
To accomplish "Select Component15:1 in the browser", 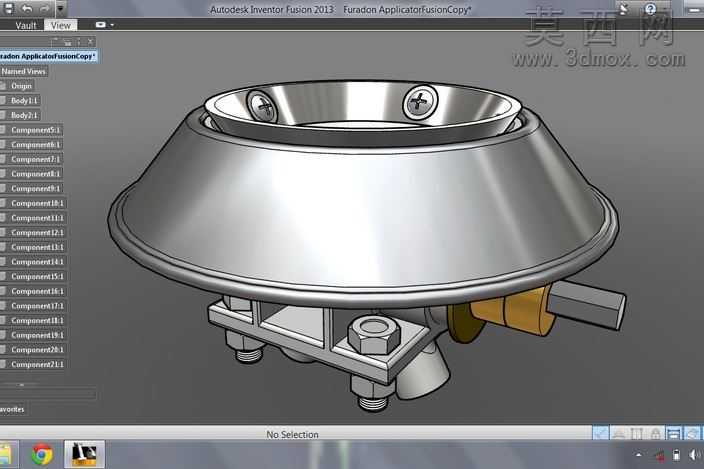I will click(38, 276).
